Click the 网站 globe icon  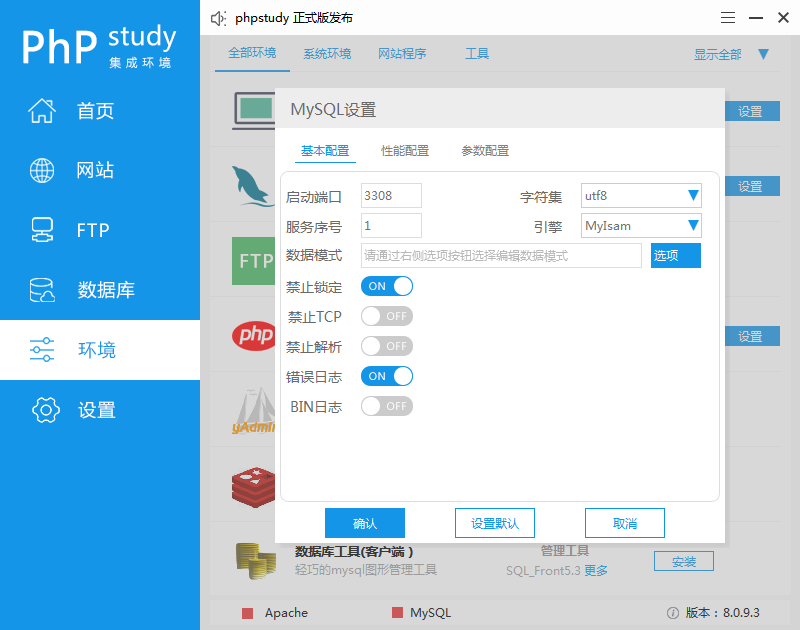42,170
